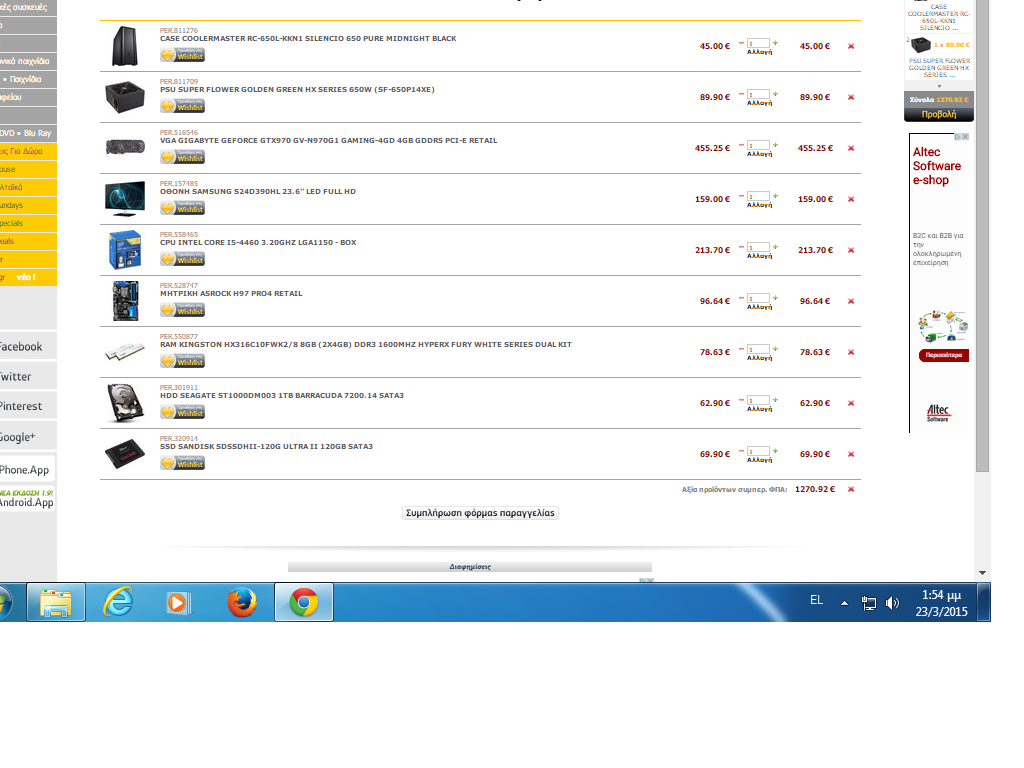Viewport: 1024px width, 768px height.
Task: Add ASRock motherboard to Wishlist
Action: click(182, 310)
